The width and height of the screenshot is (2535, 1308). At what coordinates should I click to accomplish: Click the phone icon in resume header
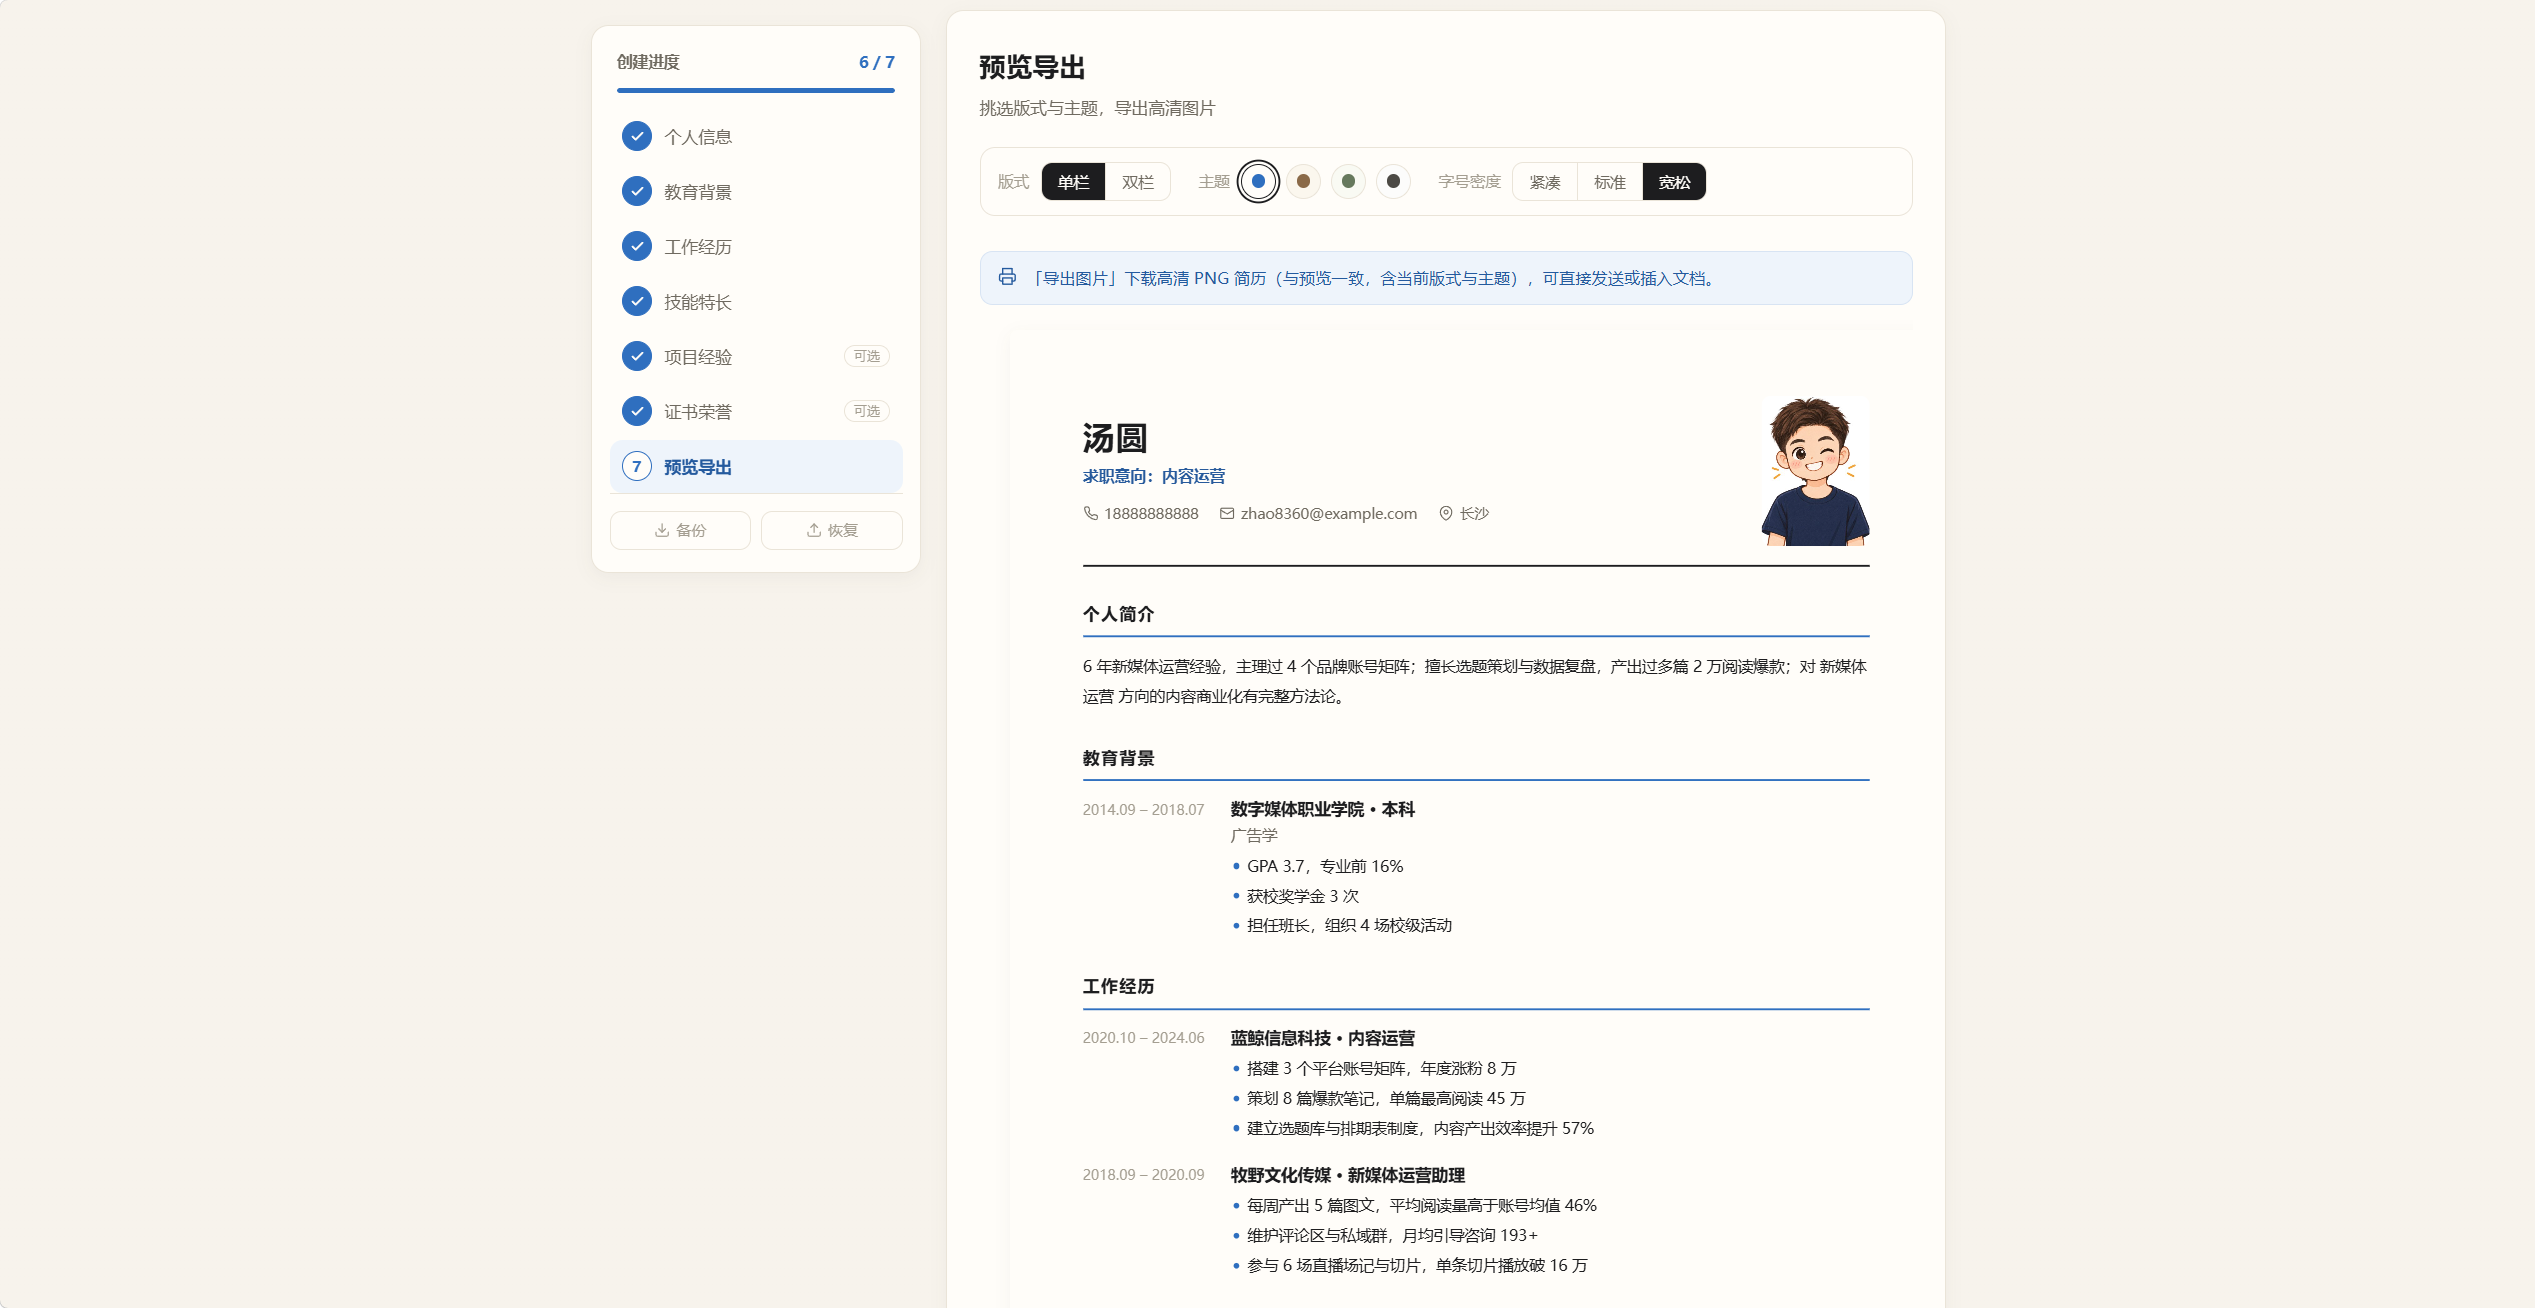pos(1091,513)
